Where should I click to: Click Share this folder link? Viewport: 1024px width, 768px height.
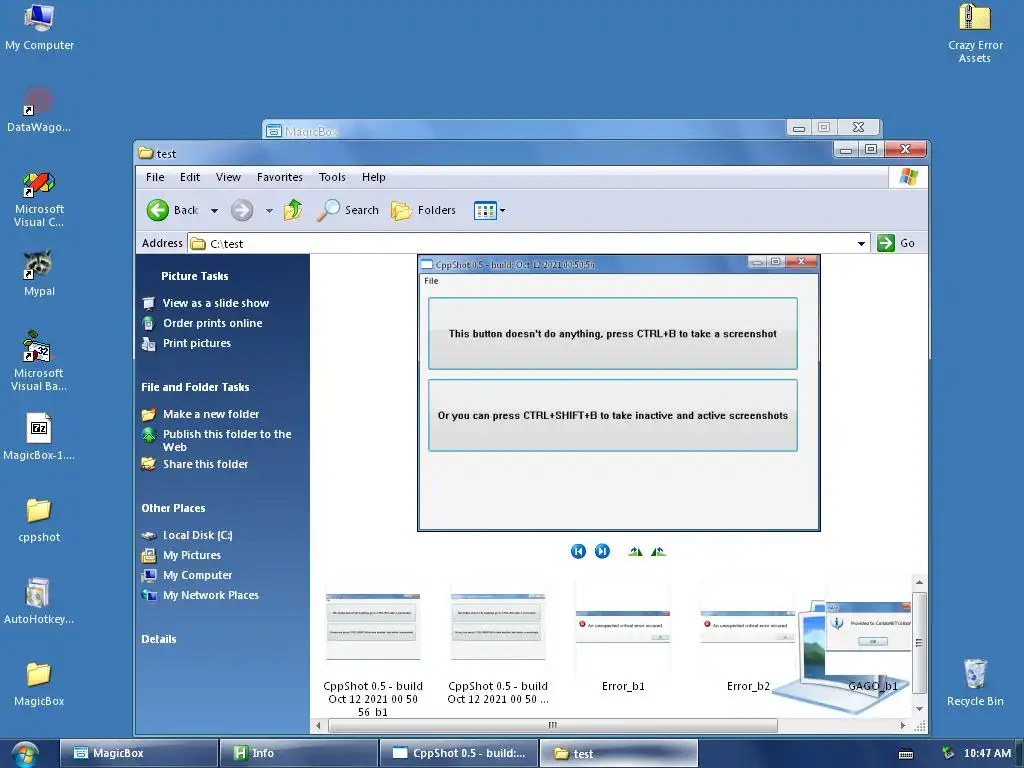(x=205, y=464)
